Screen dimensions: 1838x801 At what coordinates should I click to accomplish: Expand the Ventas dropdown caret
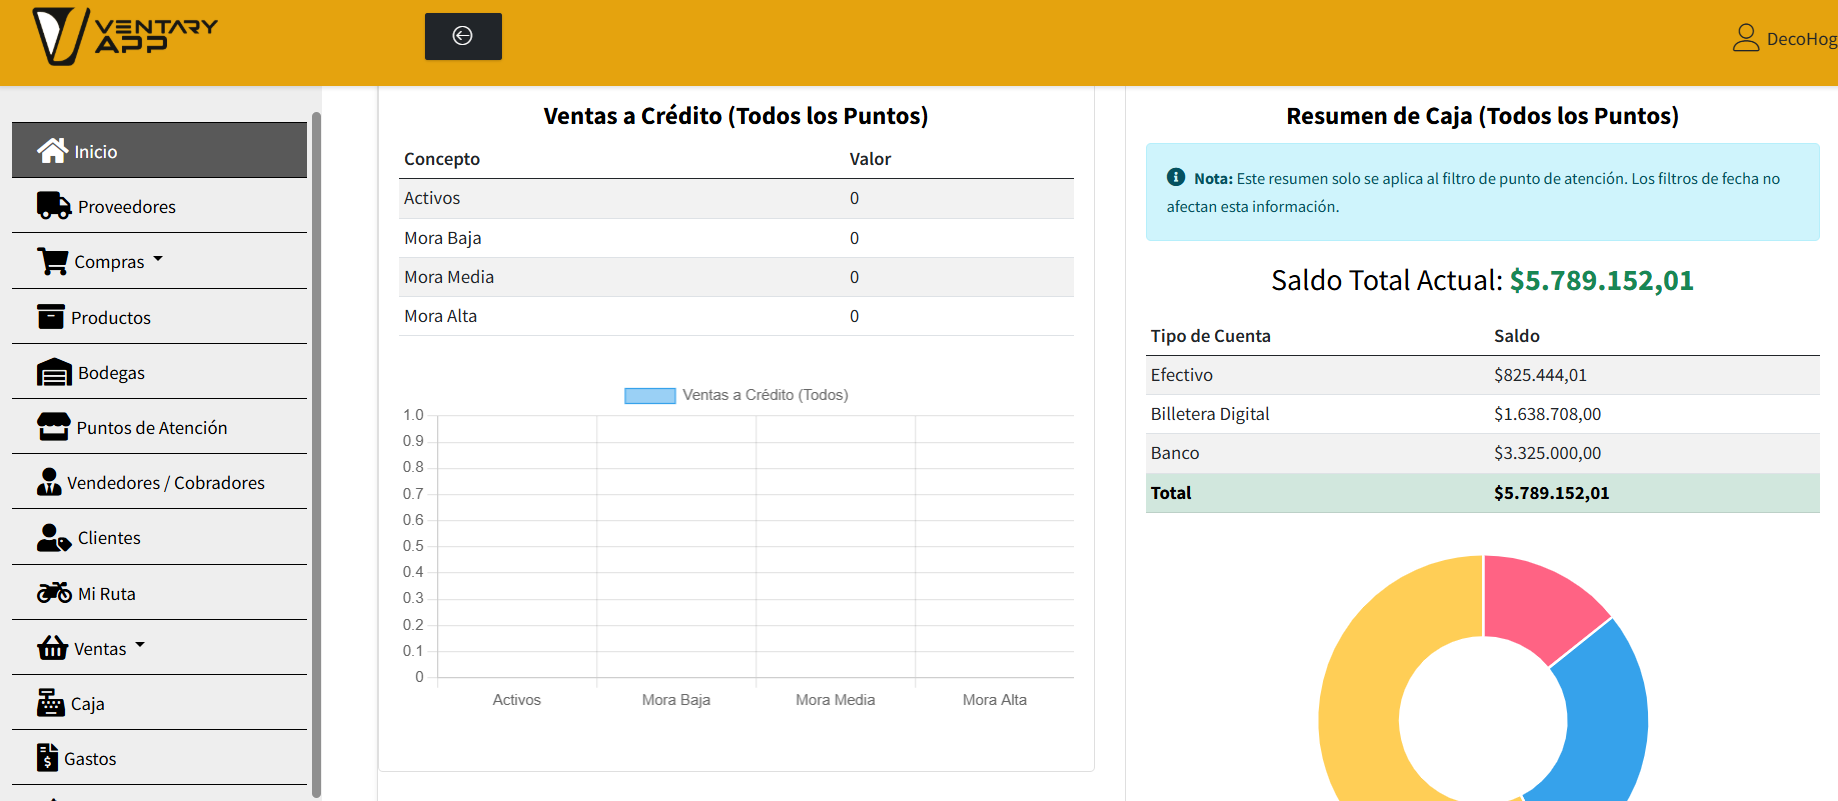(x=140, y=646)
